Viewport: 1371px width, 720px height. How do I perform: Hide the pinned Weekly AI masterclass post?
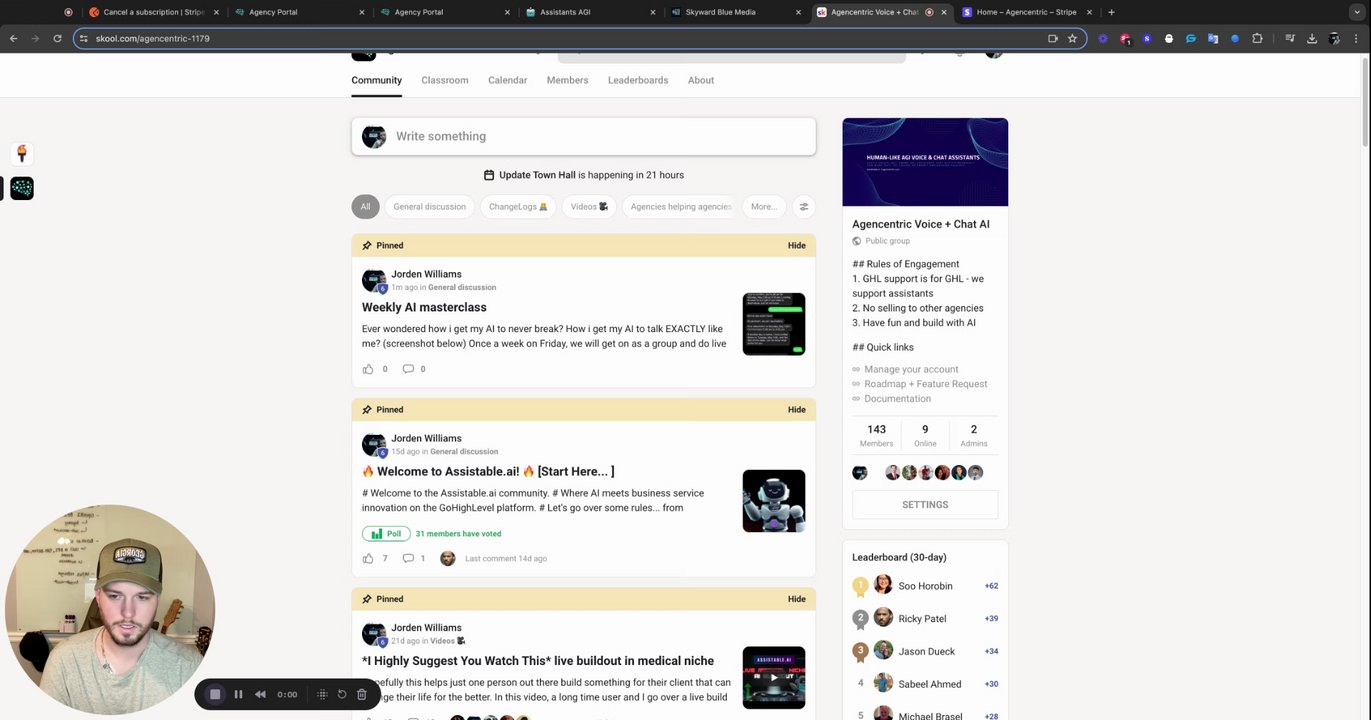point(796,245)
